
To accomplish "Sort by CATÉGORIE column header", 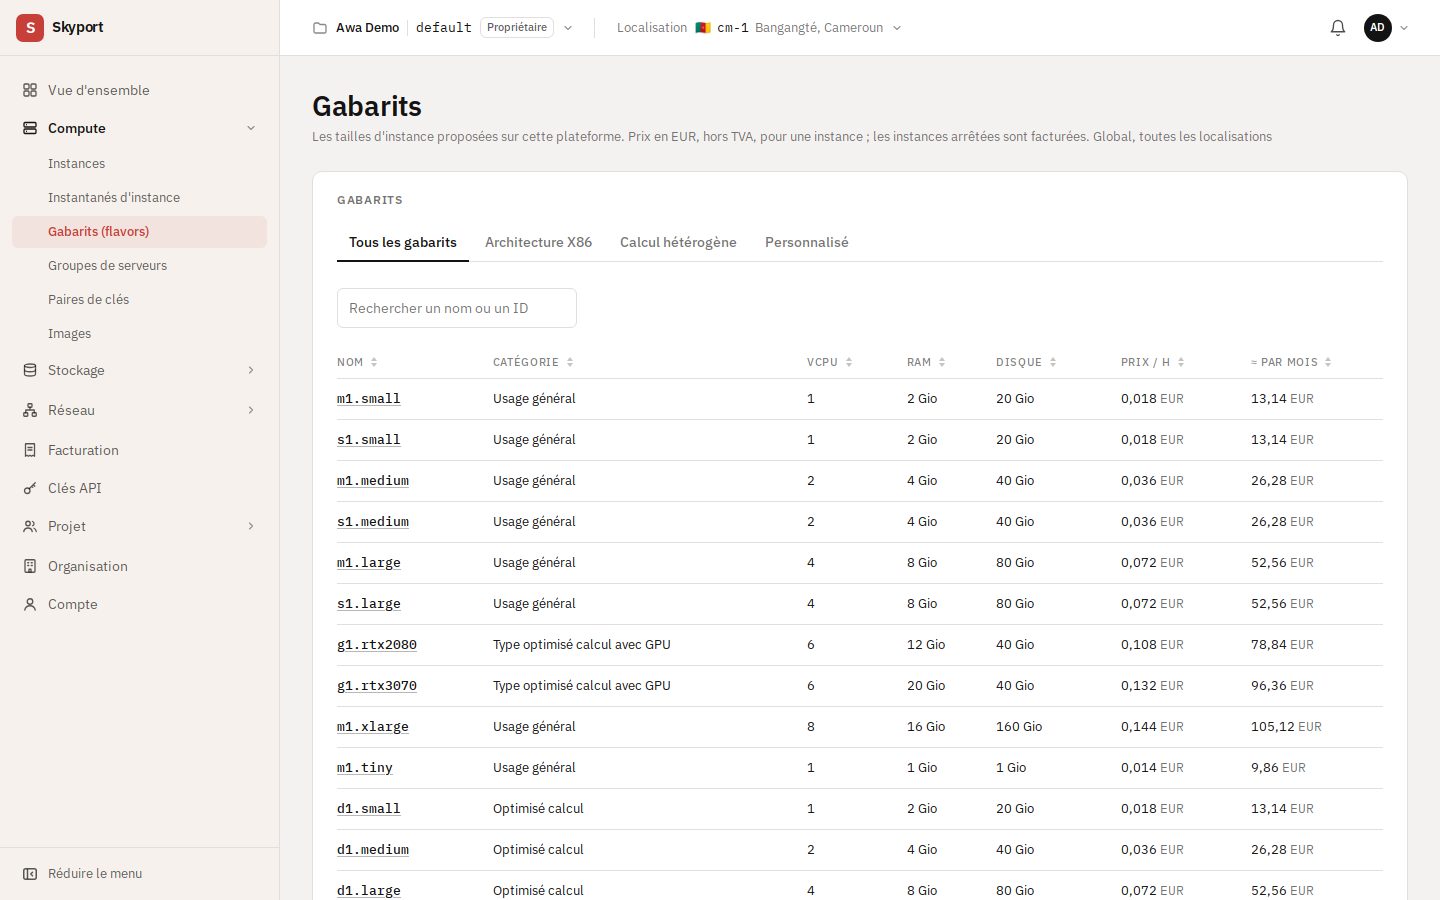I will pos(533,362).
